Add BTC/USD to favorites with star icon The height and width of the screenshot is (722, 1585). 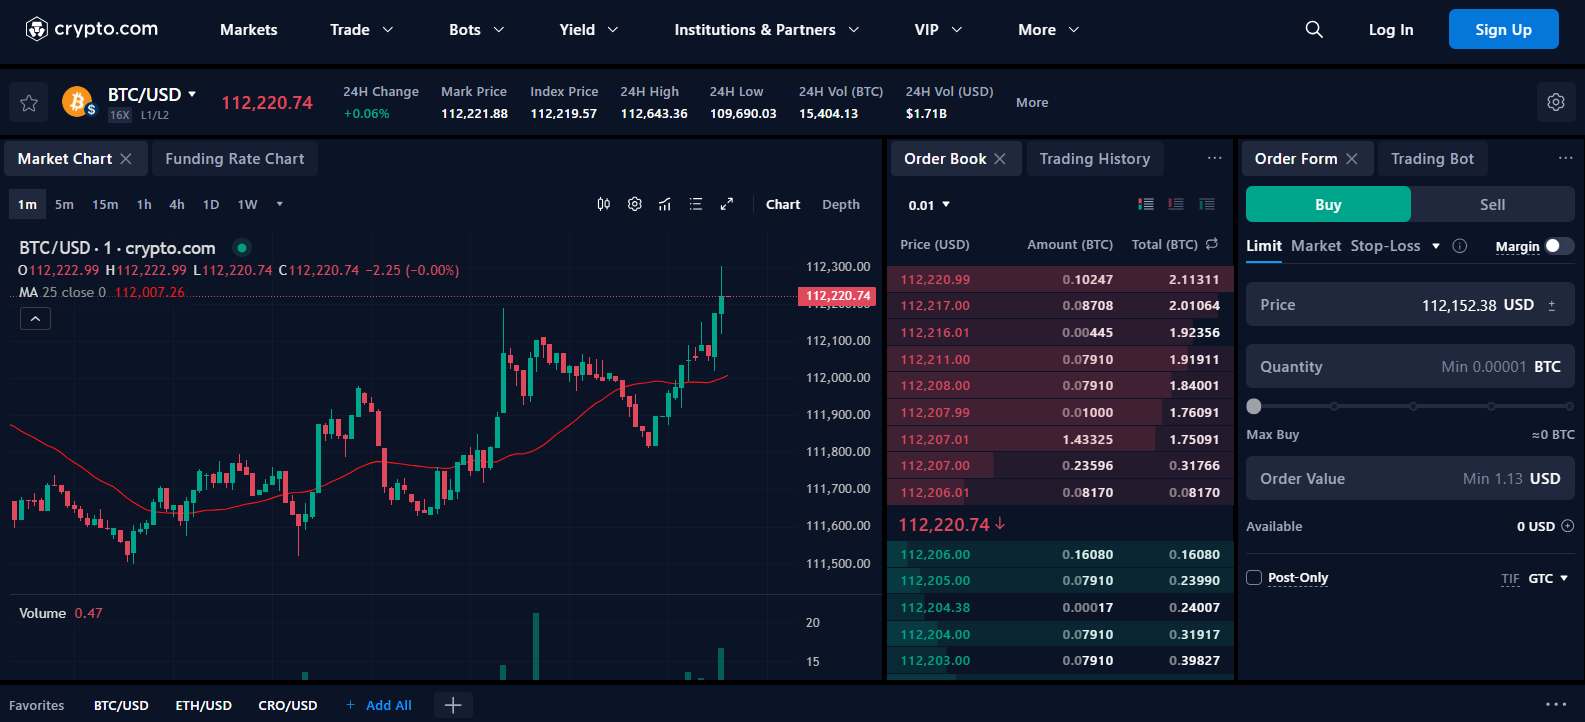coord(29,103)
